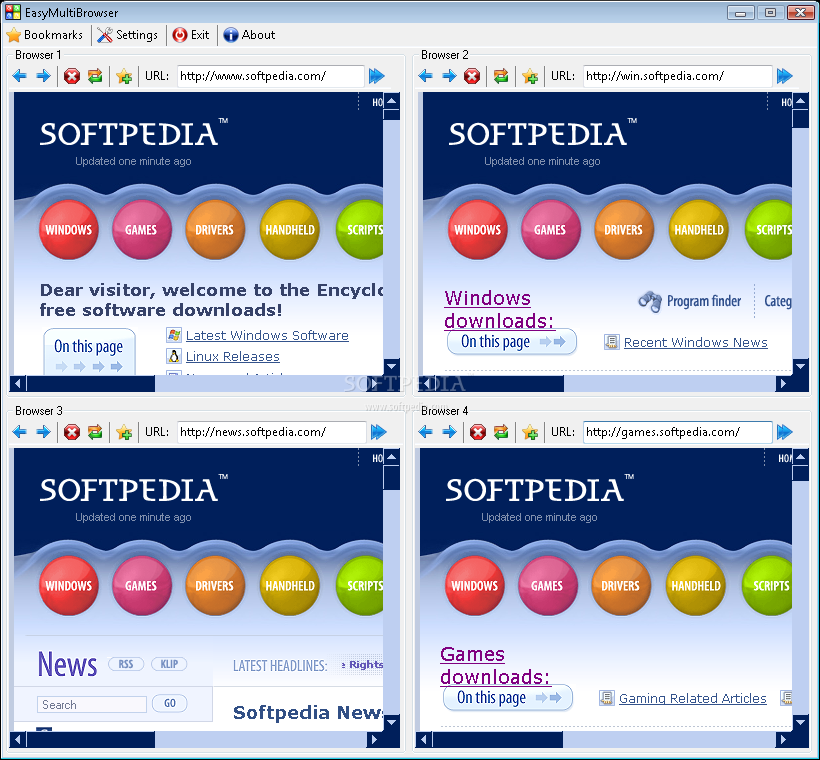Click SCRIPTS ball in Browser 3
This screenshot has width=820, height=760.
coord(361,586)
